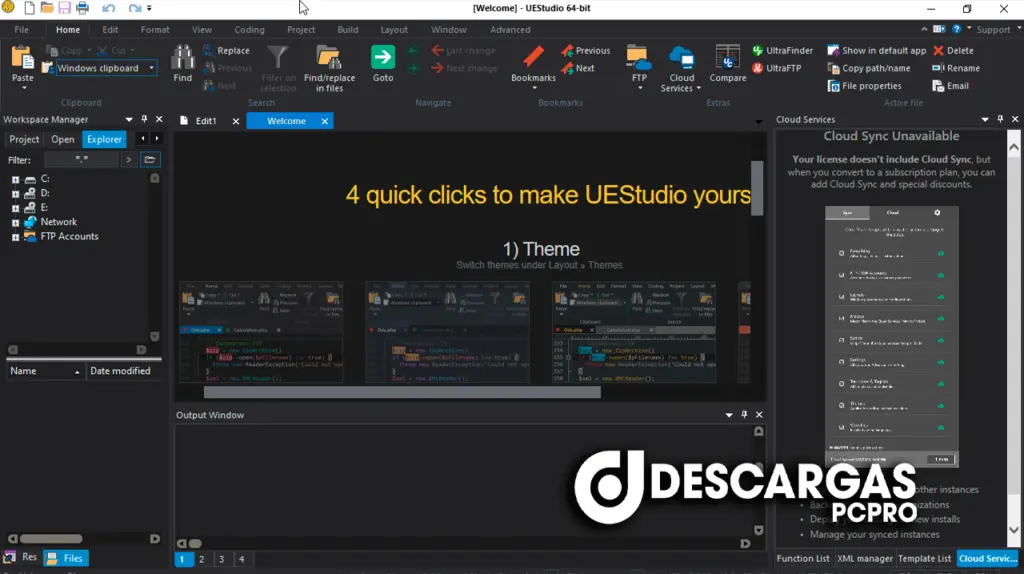
Task: Select the first theme thumbnail
Action: [x=261, y=332]
